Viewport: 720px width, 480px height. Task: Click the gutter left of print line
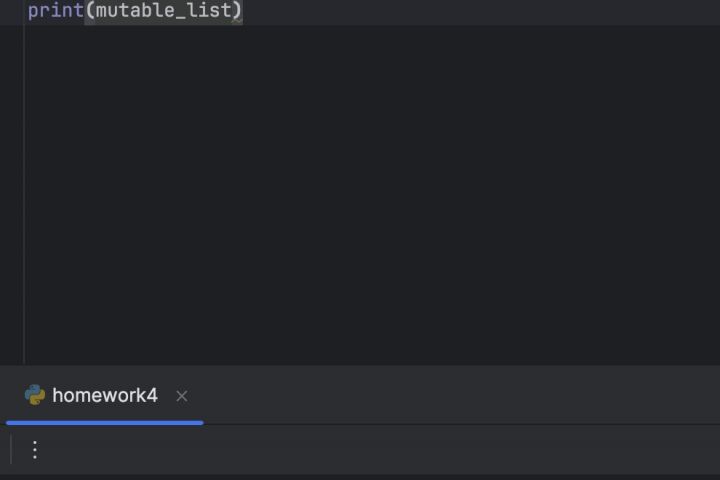[11, 11]
